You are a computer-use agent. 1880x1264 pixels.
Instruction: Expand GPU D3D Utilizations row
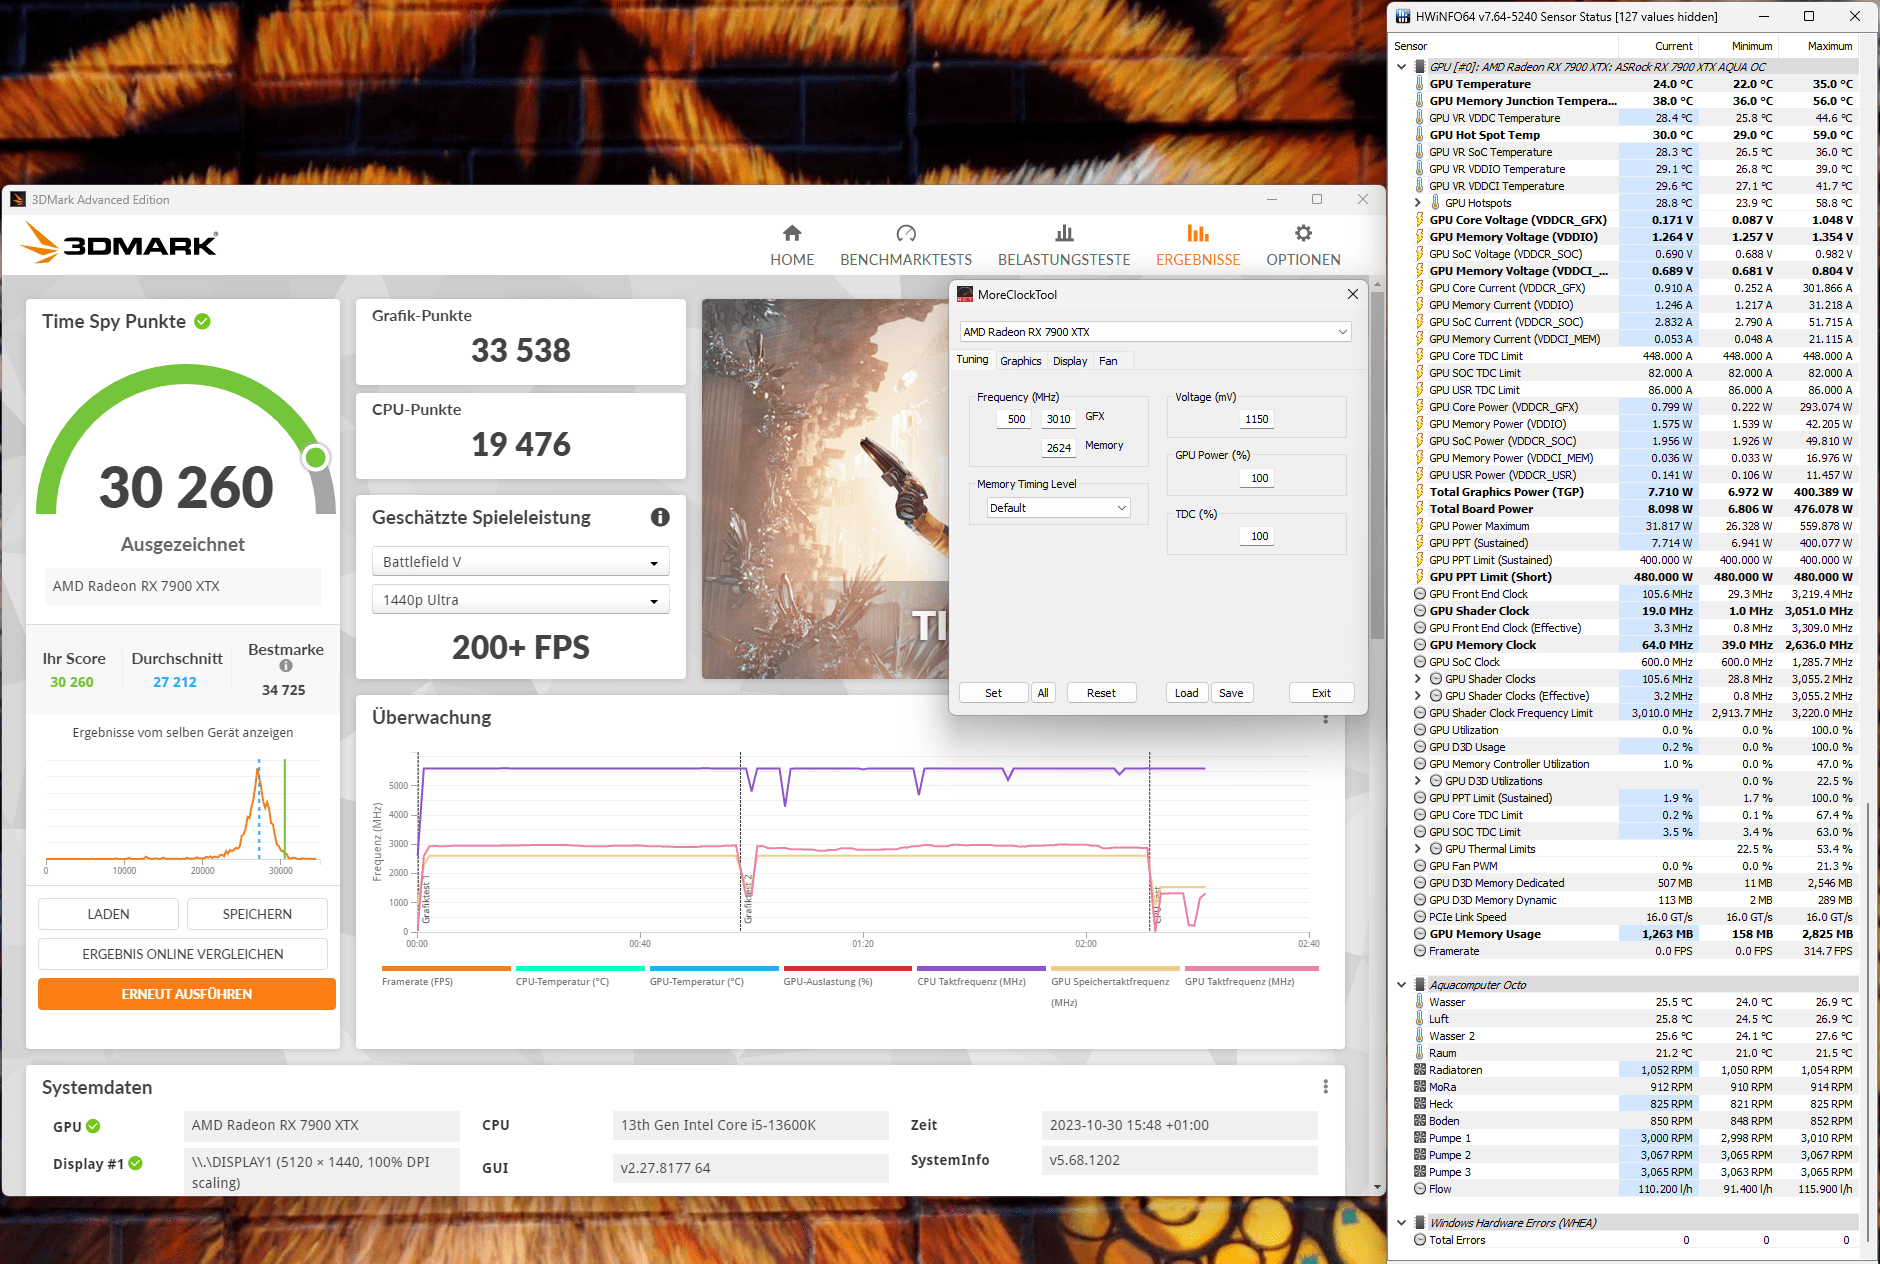(x=1418, y=781)
